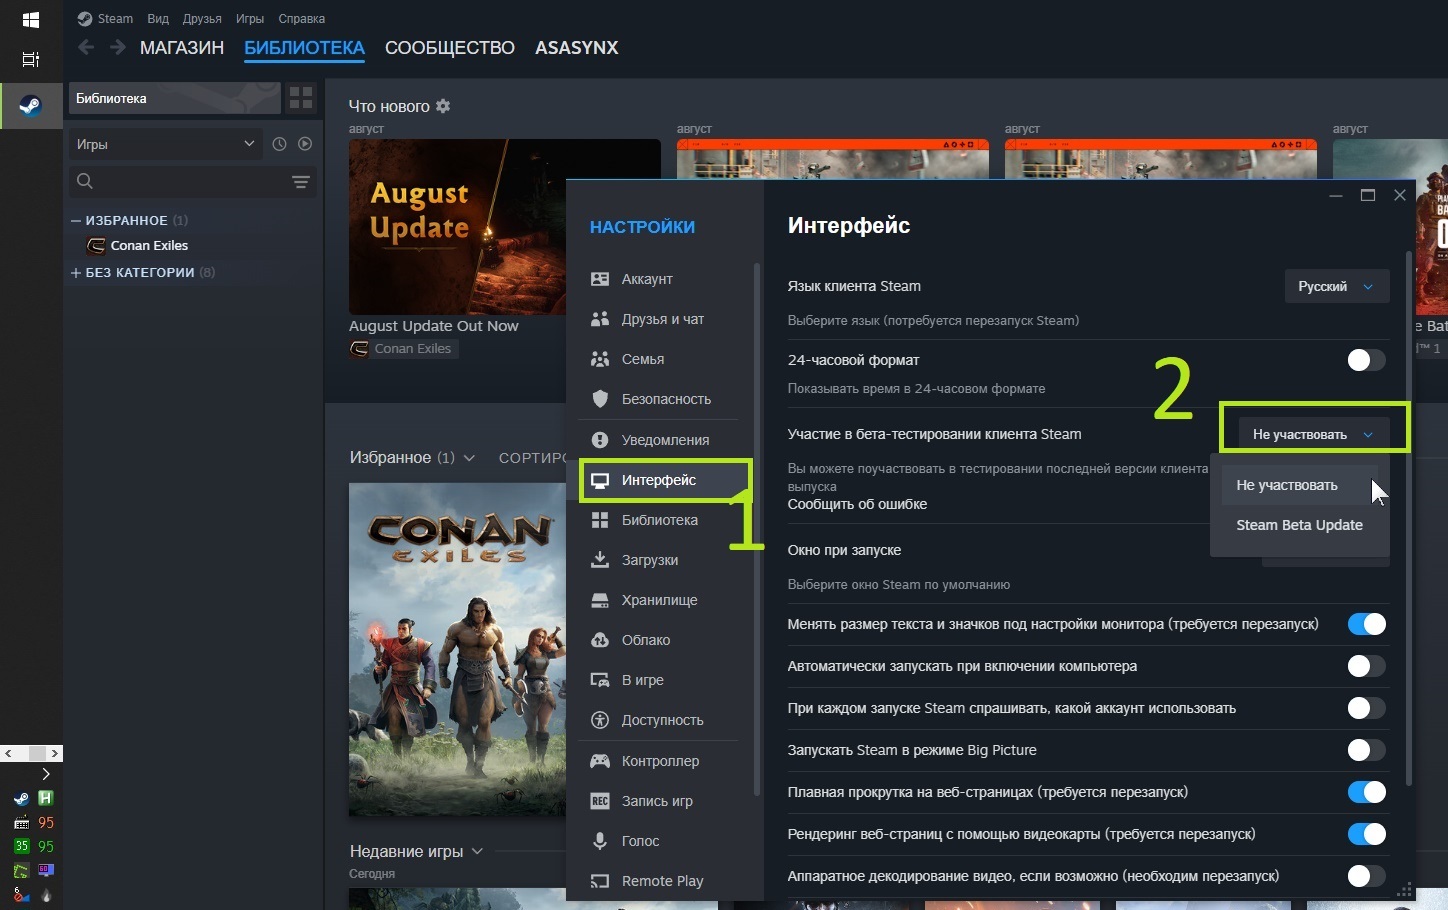
Task: Switch library to grid view icon
Action: pos(301,98)
